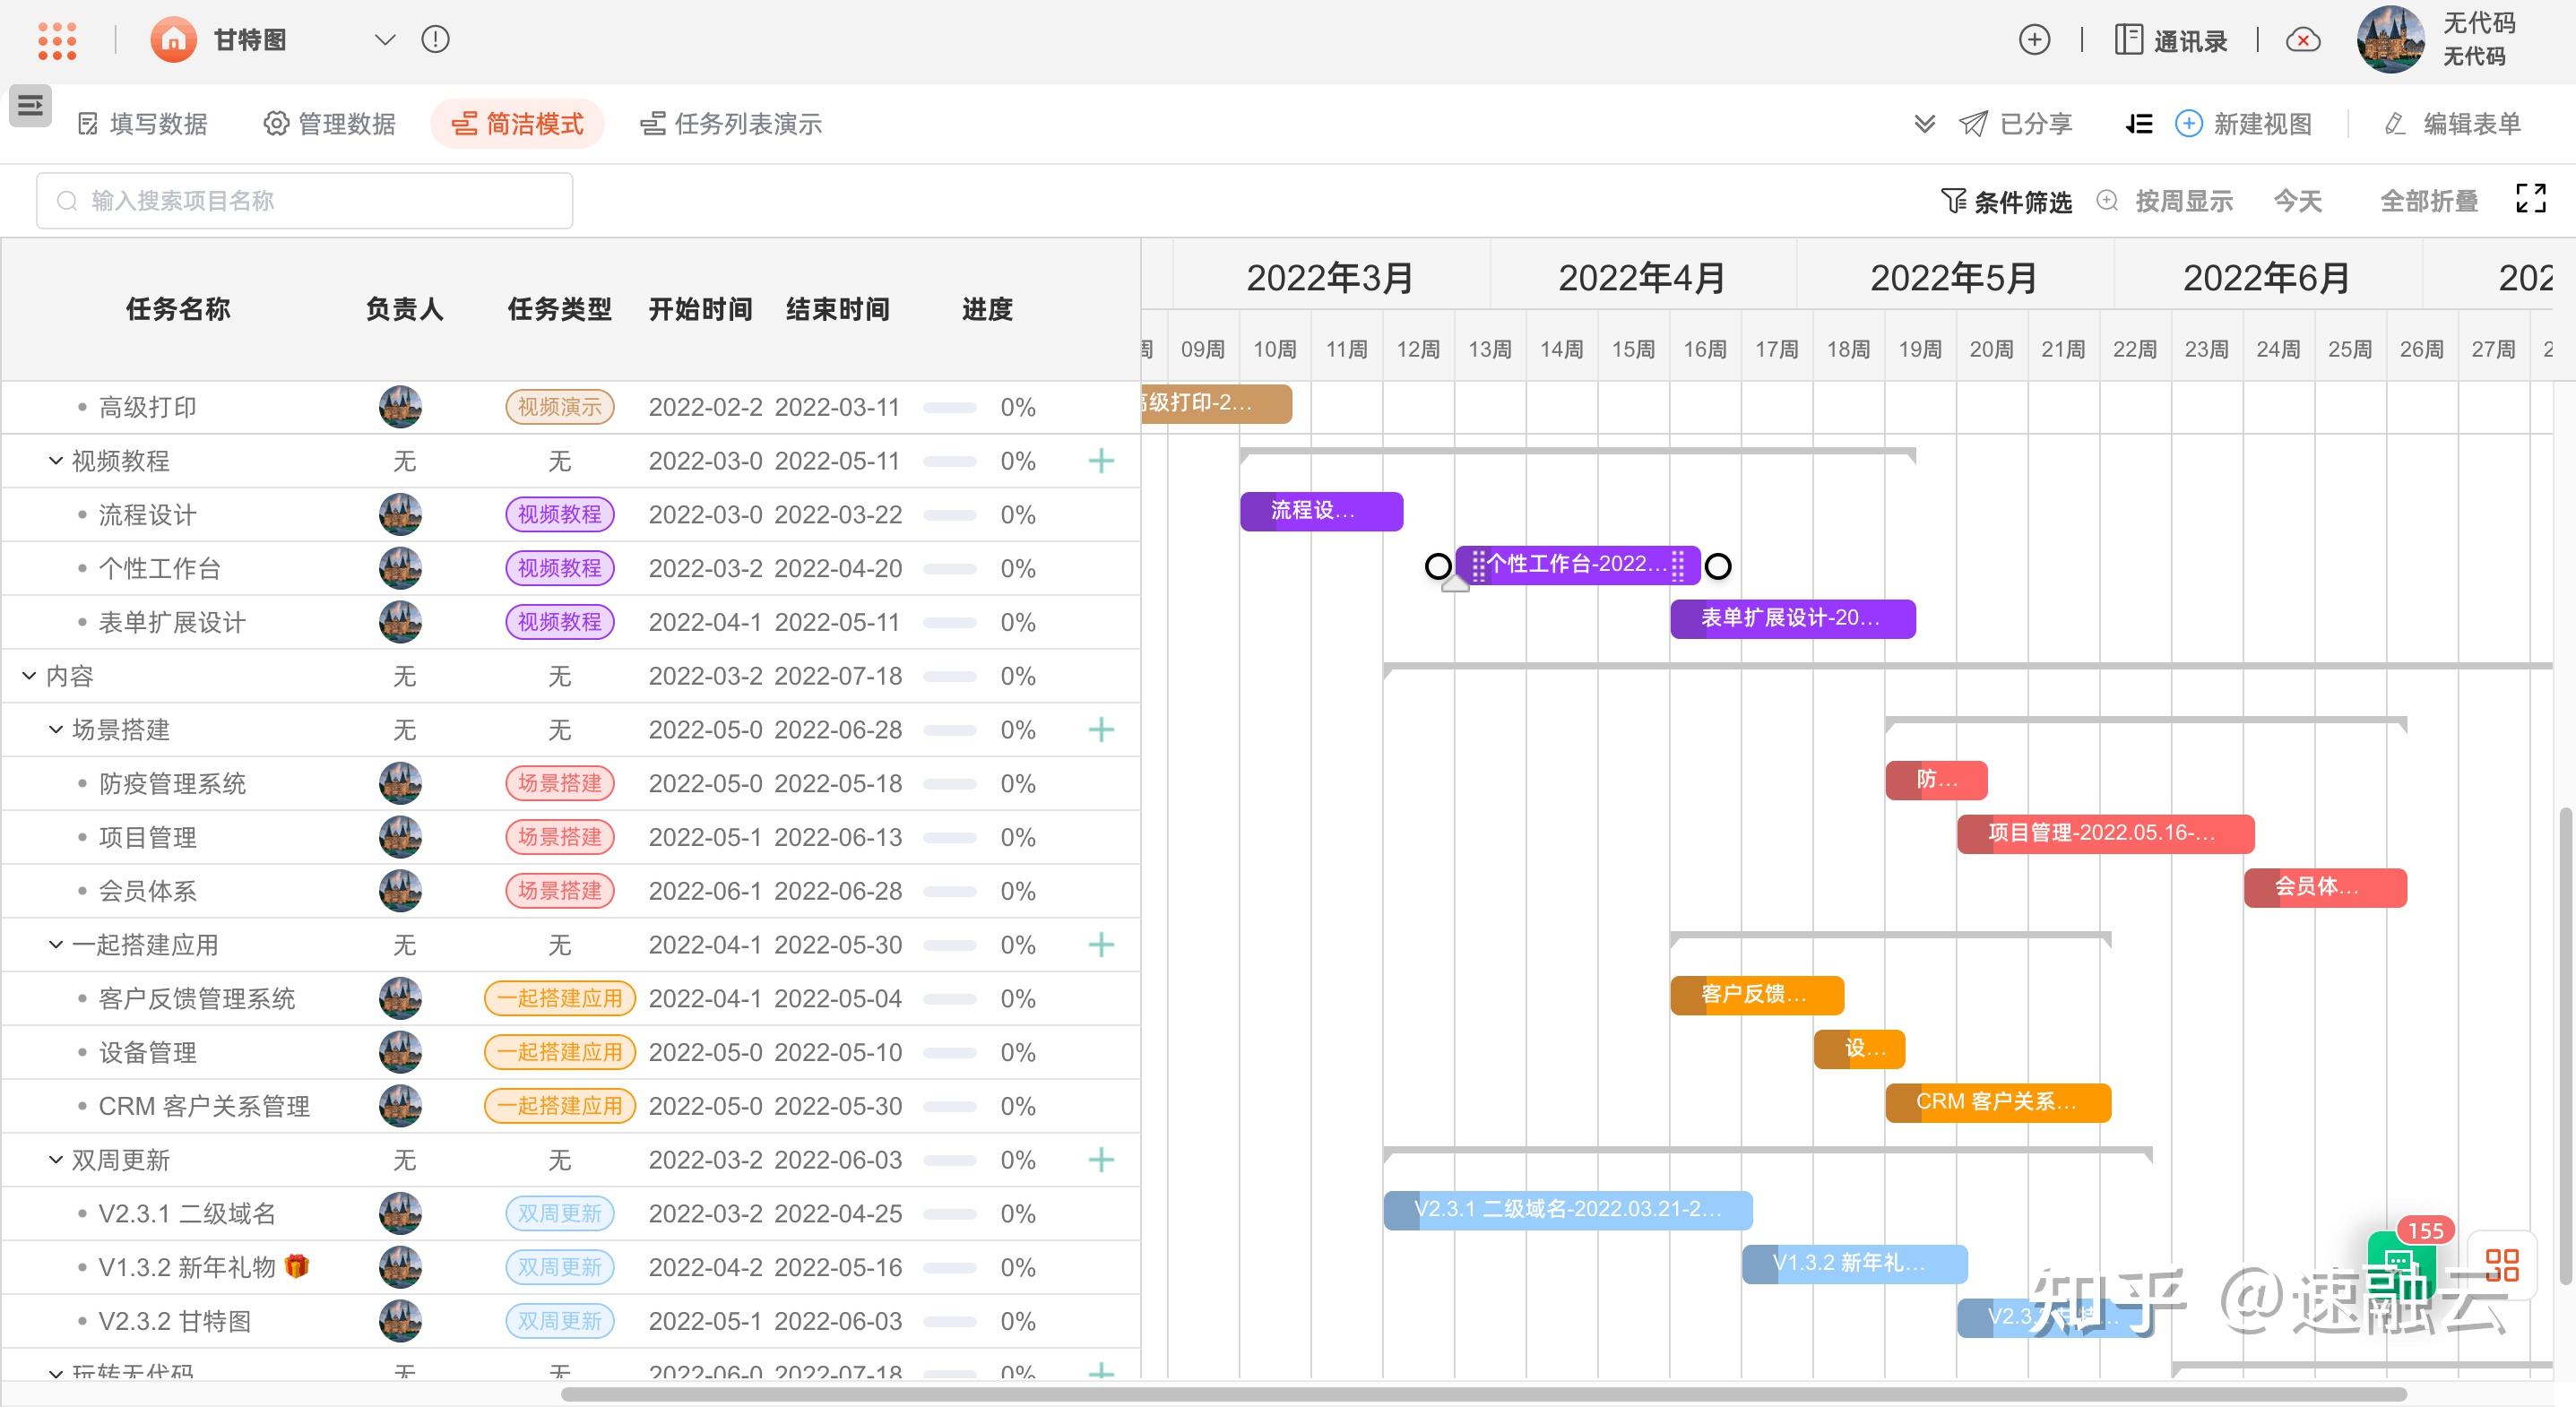Select the V1.3.2 新年礼物 Gantt bar
This screenshot has width=2576, height=1407.
pyautogui.click(x=1855, y=1264)
